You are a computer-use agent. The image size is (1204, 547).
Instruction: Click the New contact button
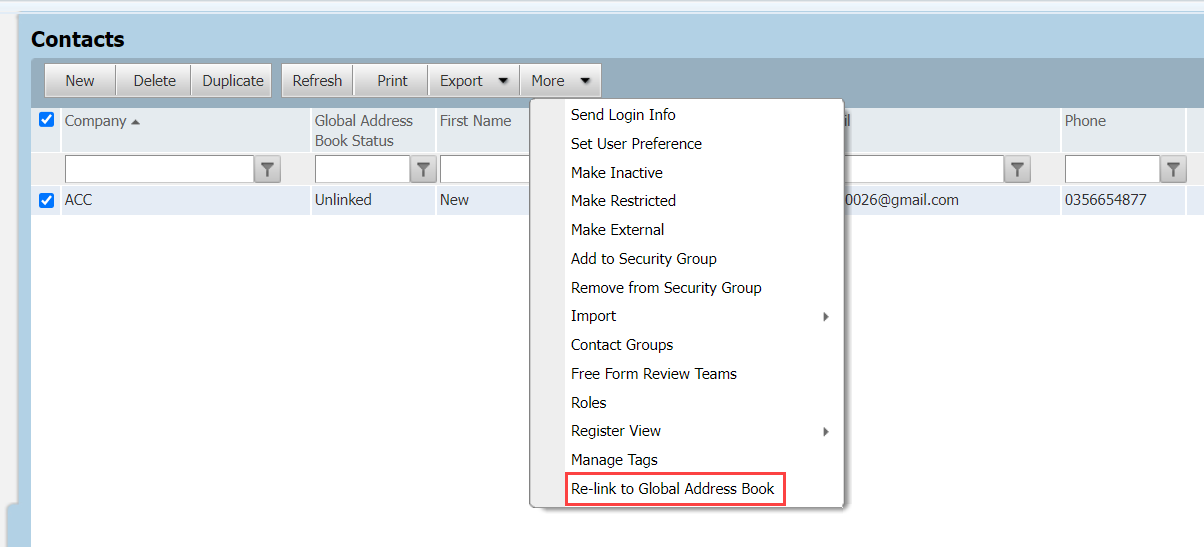tap(80, 81)
